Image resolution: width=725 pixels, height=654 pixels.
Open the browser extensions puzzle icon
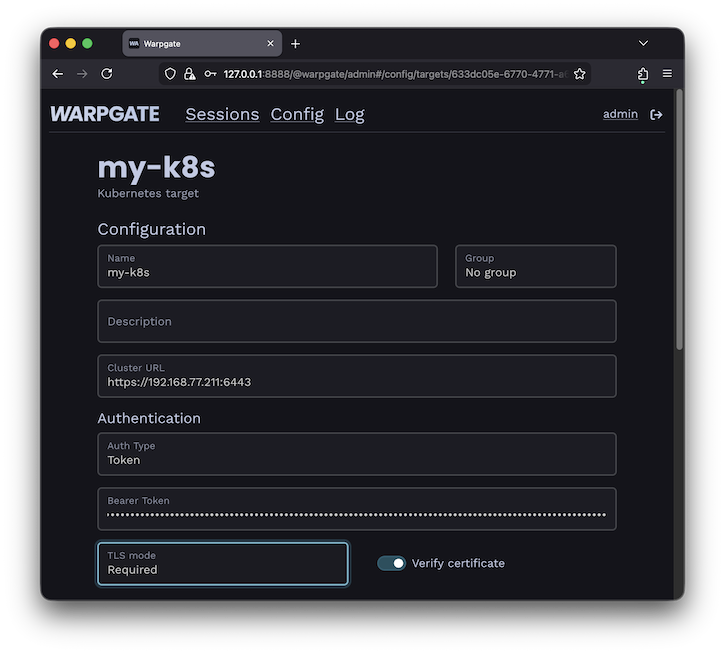tap(642, 74)
